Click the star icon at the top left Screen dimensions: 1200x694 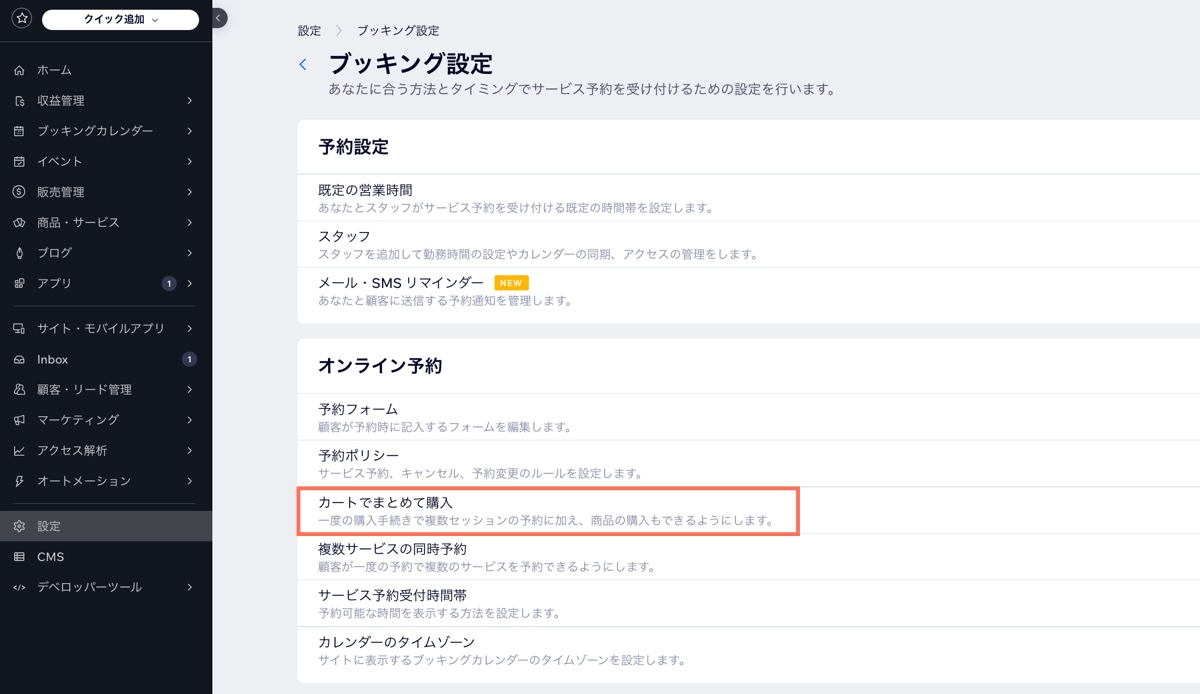(x=20, y=18)
